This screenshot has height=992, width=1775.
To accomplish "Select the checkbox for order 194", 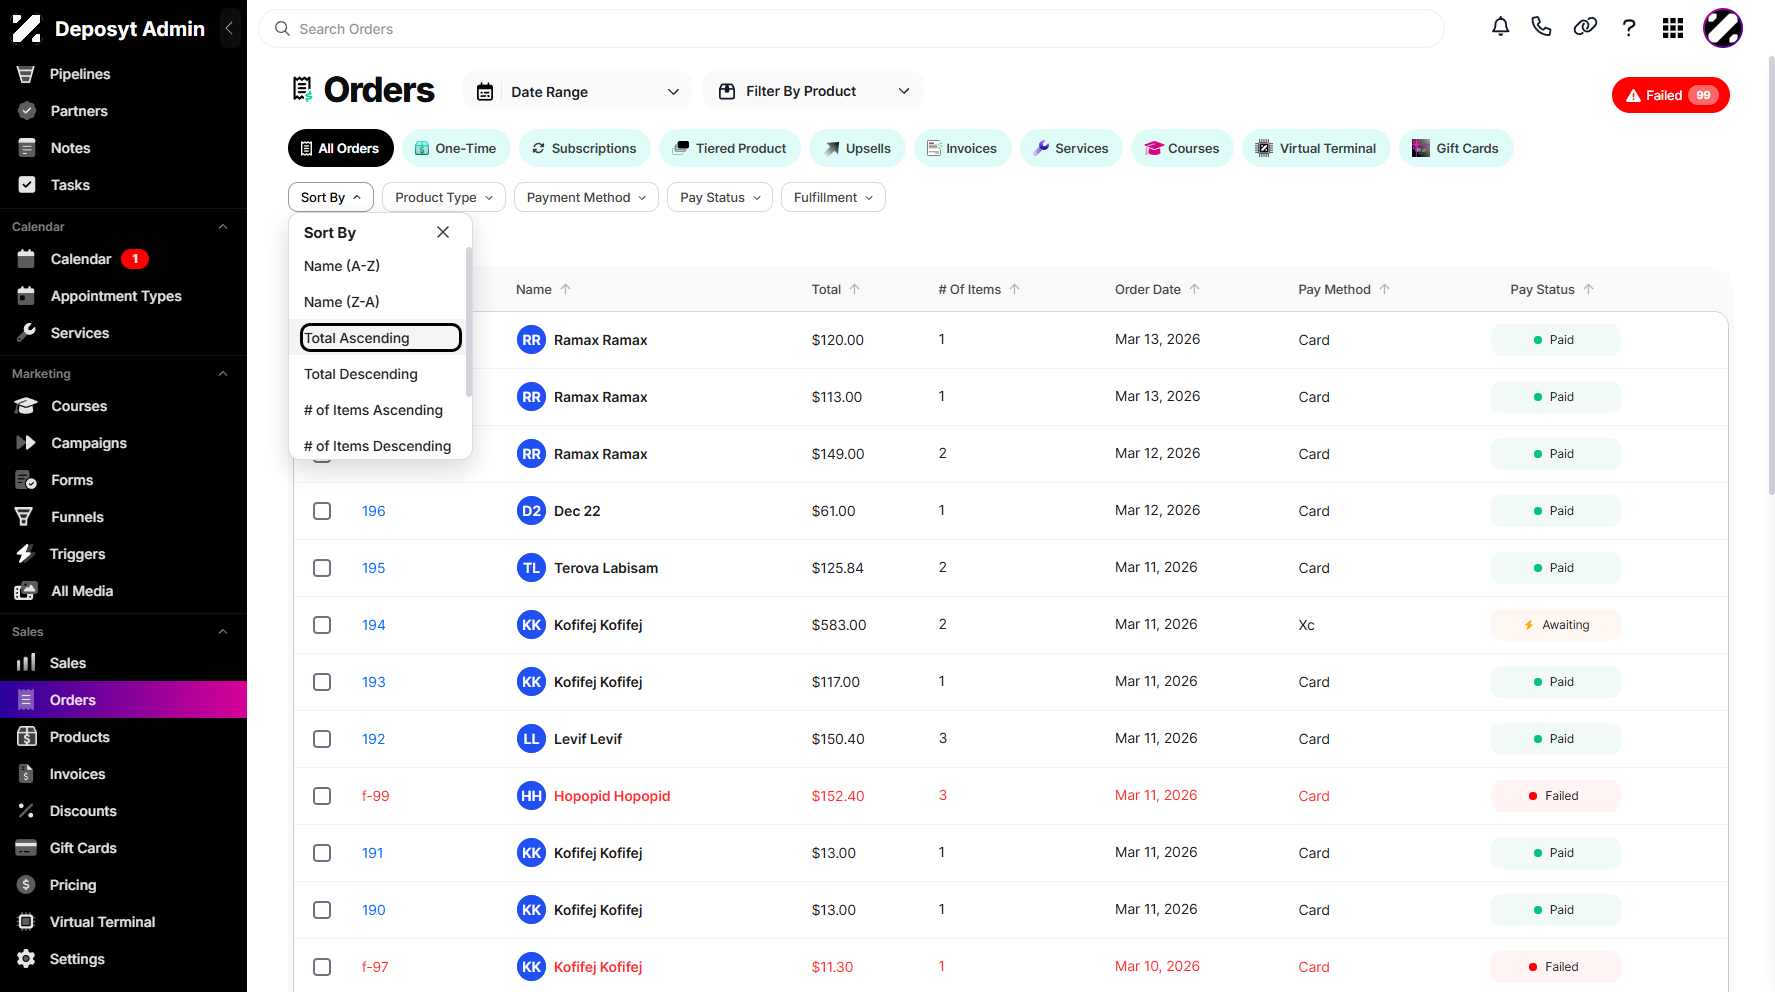I will 322,625.
